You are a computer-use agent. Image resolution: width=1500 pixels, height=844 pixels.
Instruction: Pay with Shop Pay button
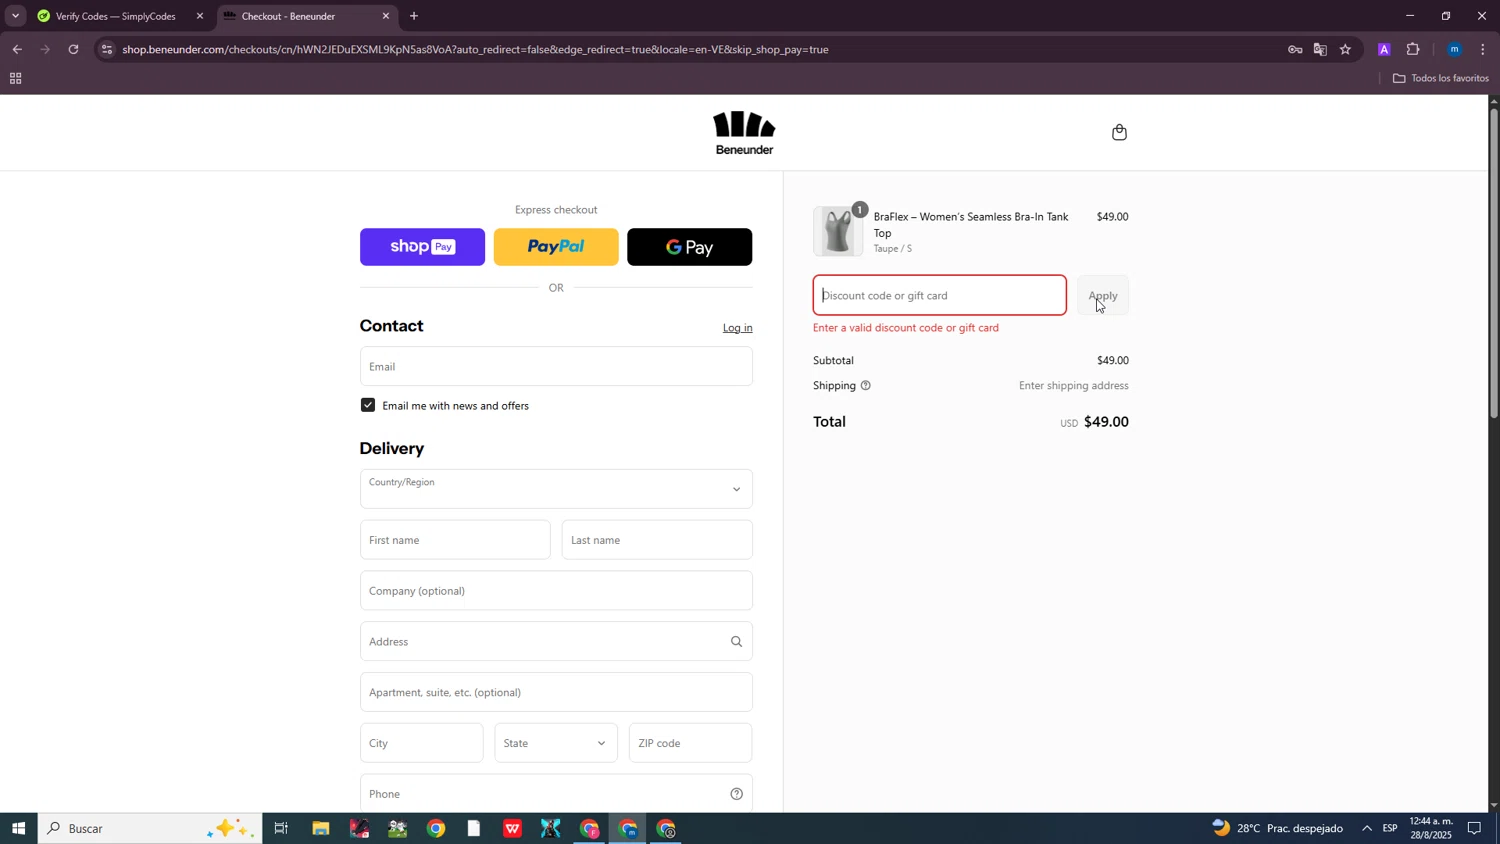click(x=422, y=247)
